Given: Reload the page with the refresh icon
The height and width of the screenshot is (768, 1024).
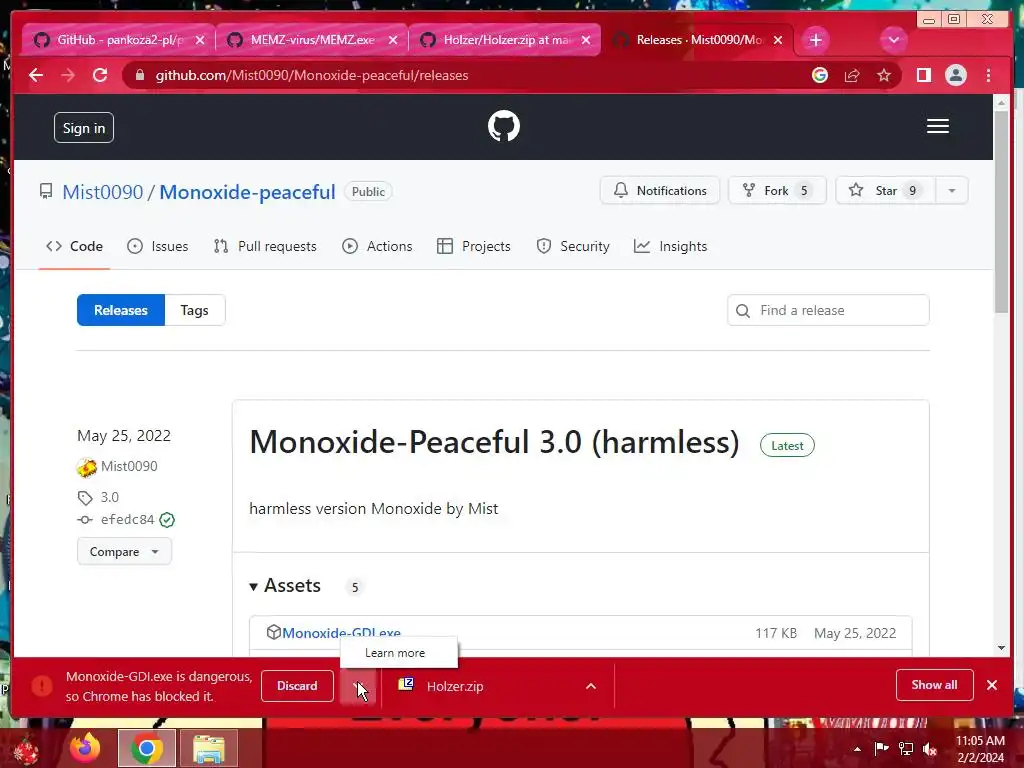Looking at the screenshot, I should [x=100, y=76].
